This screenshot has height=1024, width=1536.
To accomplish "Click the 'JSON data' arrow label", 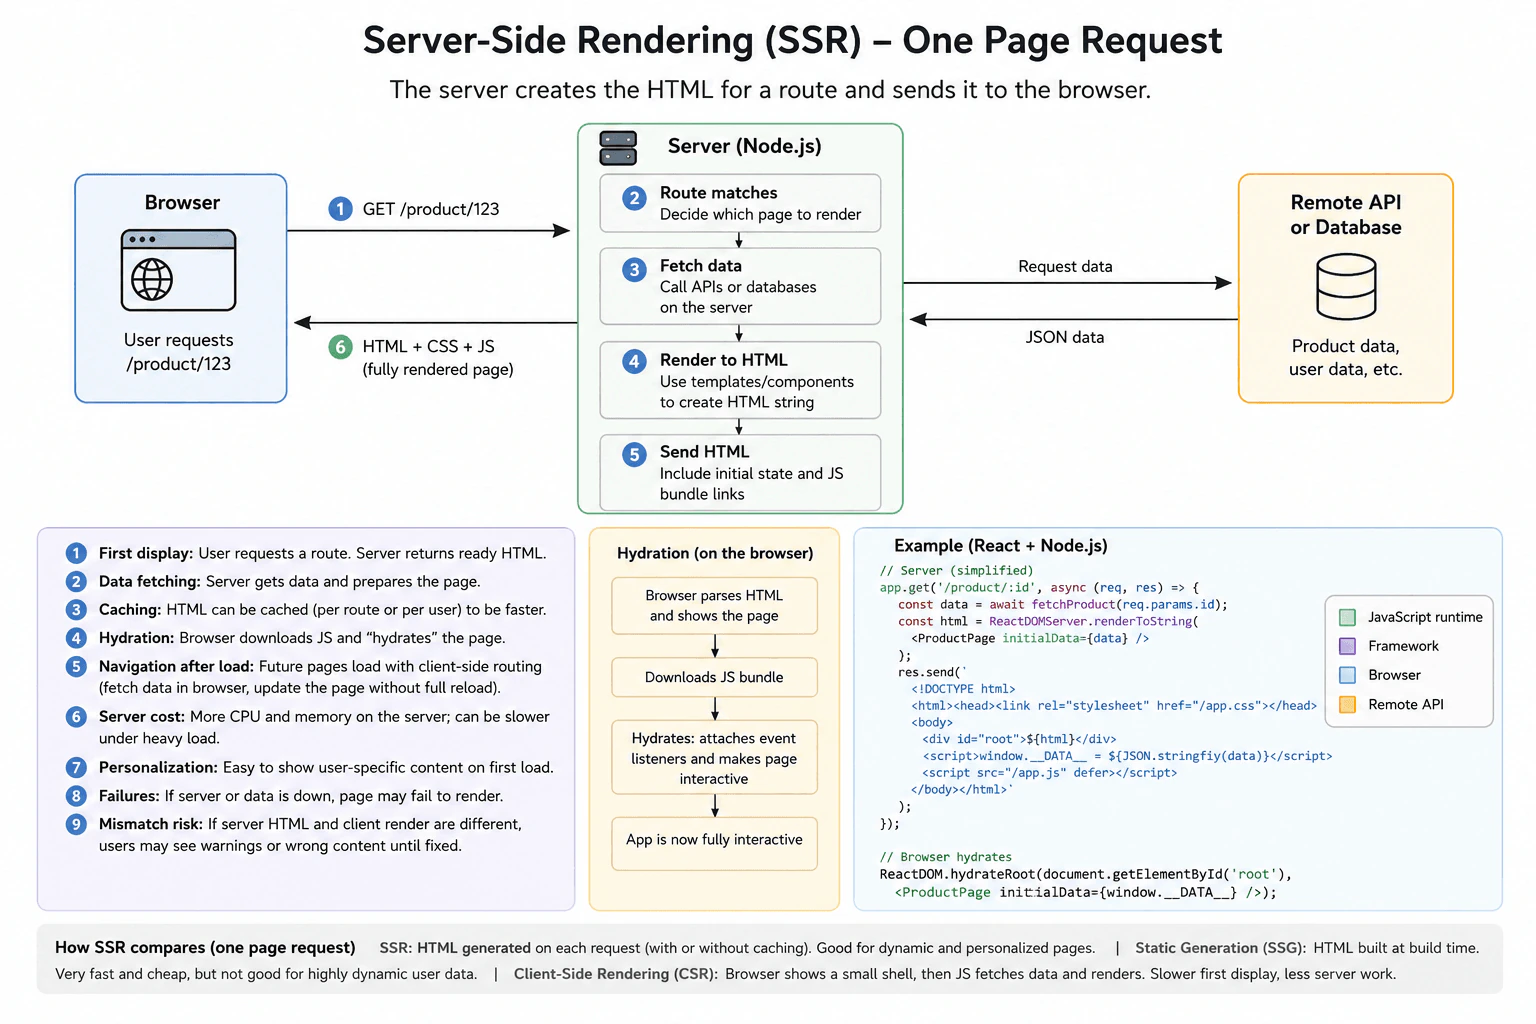I will [1065, 337].
